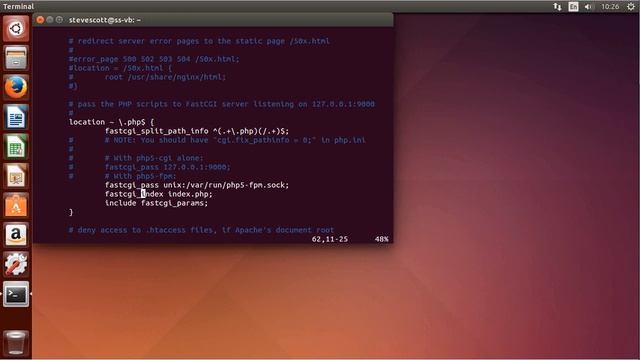Close the terminal window

pyautogui.click(x=40, y=20)
